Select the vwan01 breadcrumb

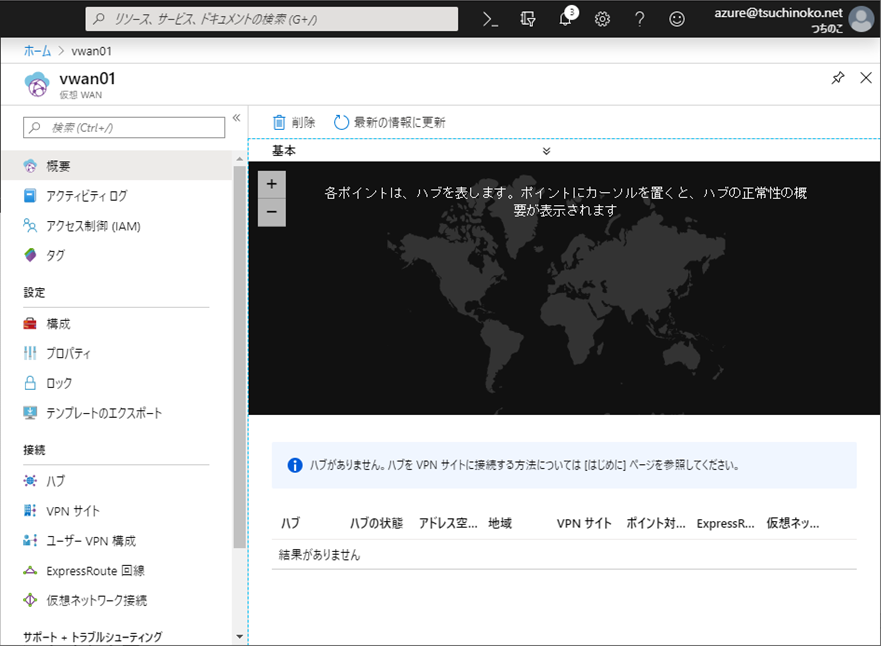(92, 51)
